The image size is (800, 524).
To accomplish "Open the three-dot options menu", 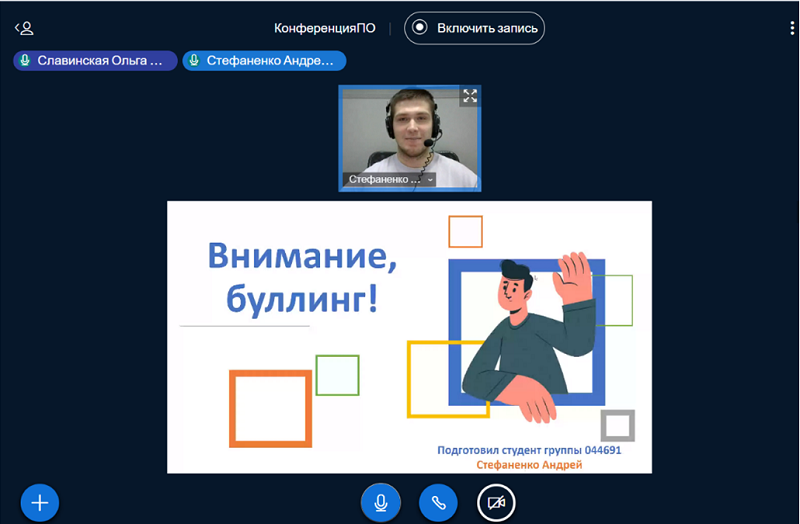I will pyautogui.click(x=792, y=29).
